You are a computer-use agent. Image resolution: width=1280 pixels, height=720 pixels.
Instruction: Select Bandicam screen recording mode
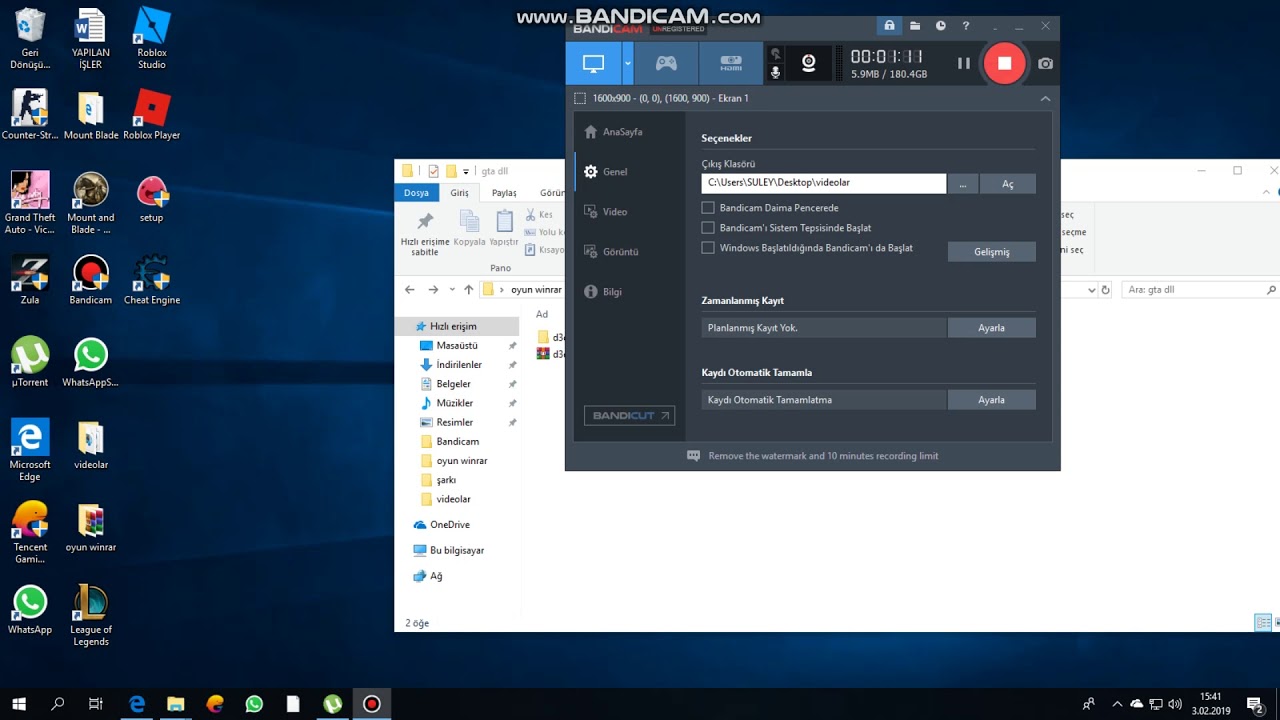click(x=593, y=63)
